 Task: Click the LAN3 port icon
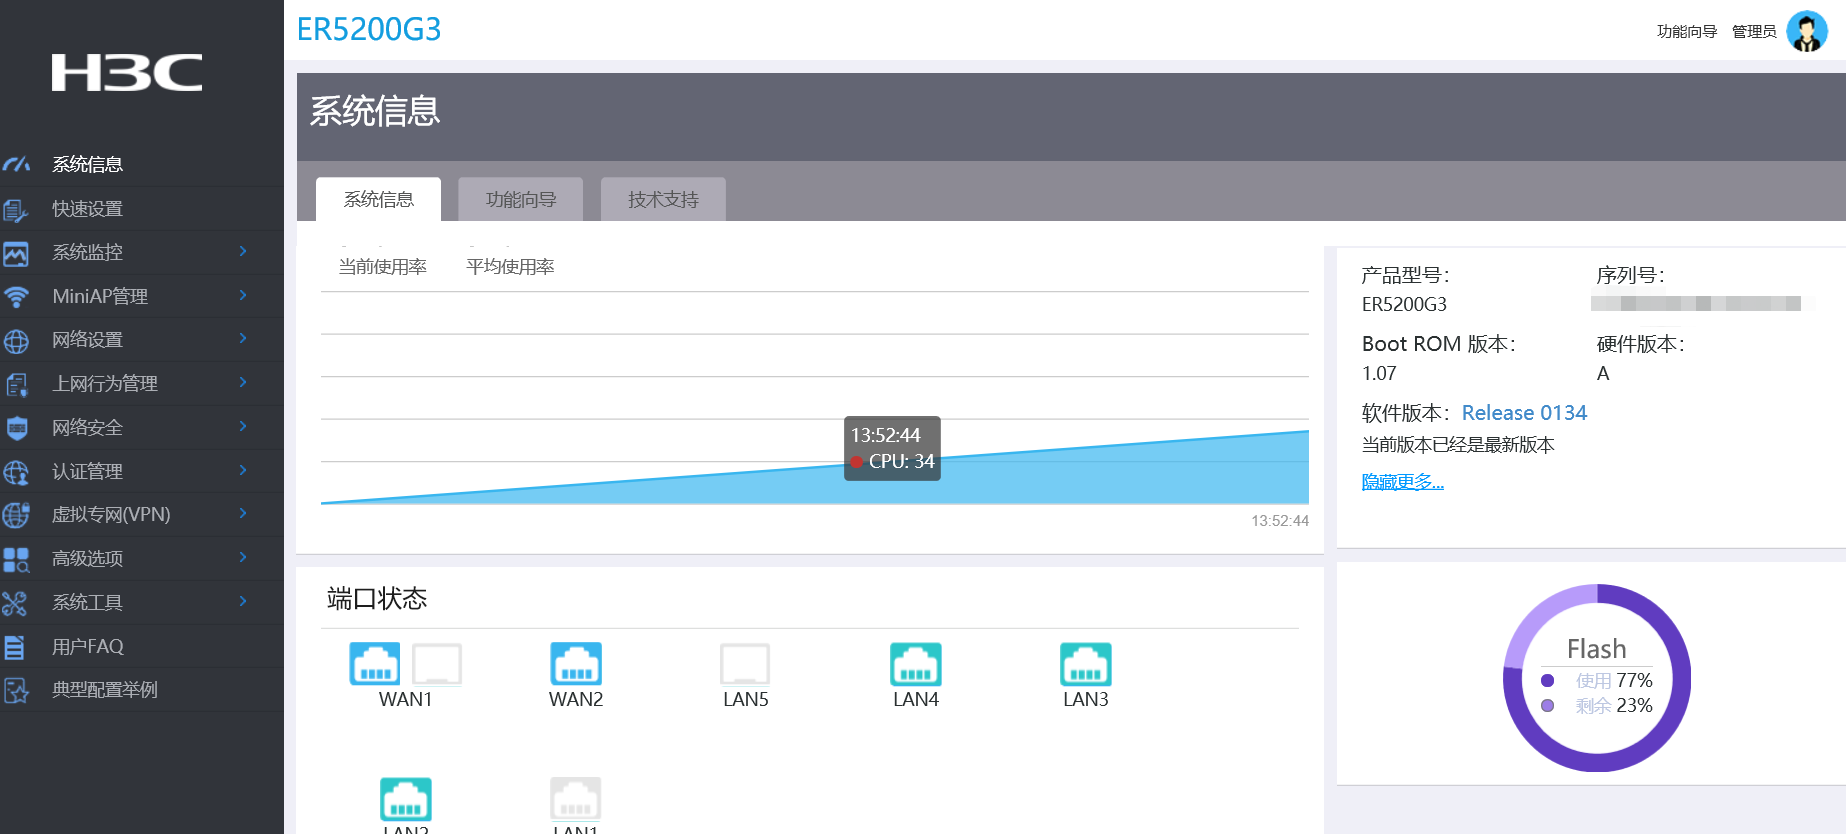point(1086,664)
